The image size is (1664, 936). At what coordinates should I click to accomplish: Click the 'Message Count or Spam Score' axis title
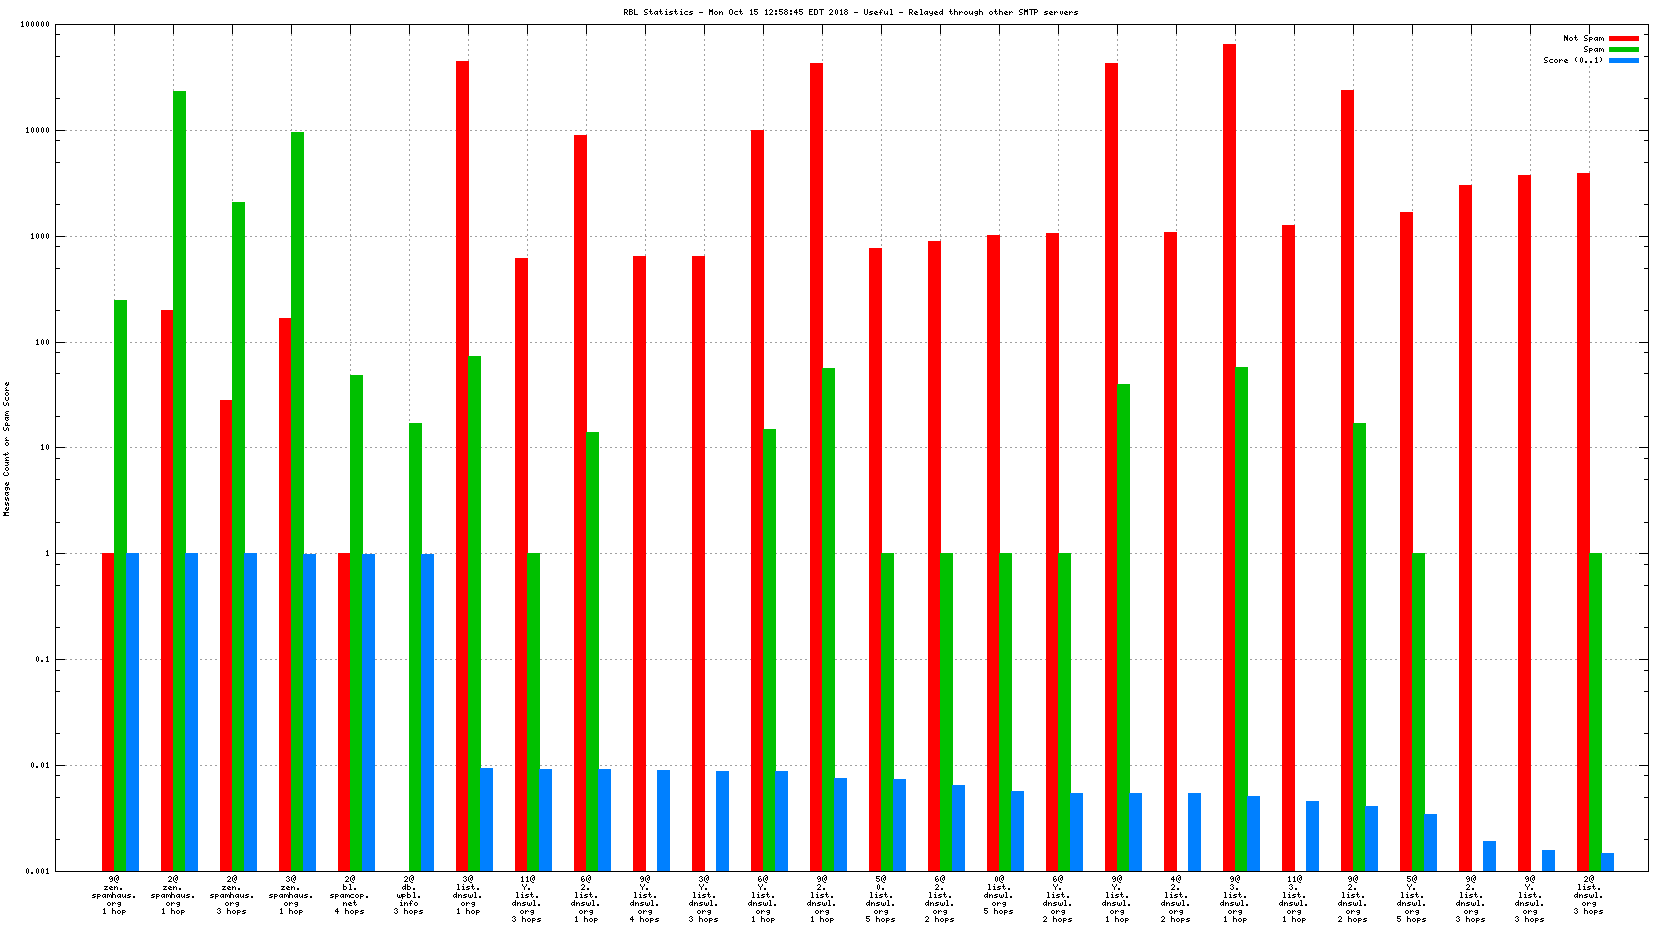coord(6,449)
